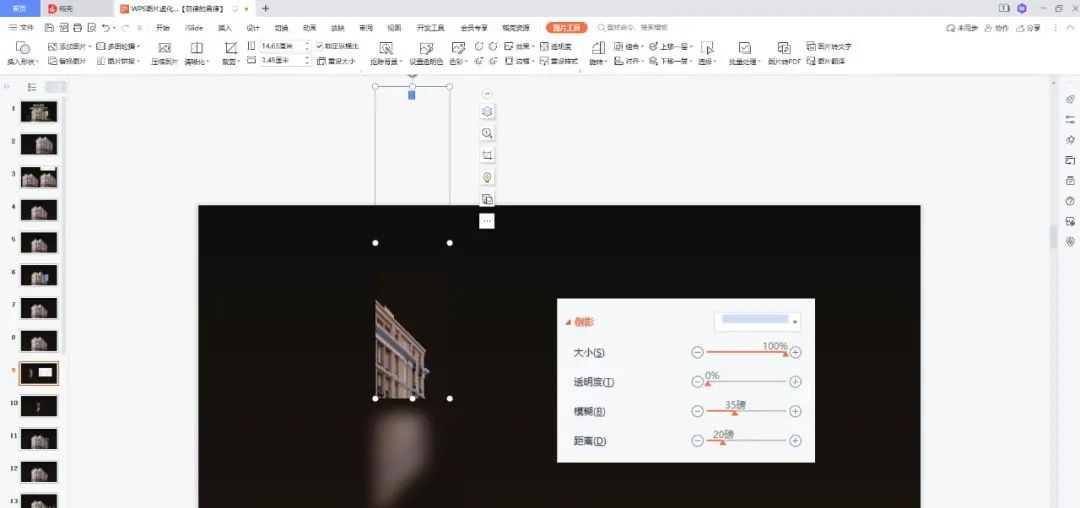The width and height of the screenshot is (1080, 508).
Task: Click the Not Synced (未同步) button
Action: (962, 28)
